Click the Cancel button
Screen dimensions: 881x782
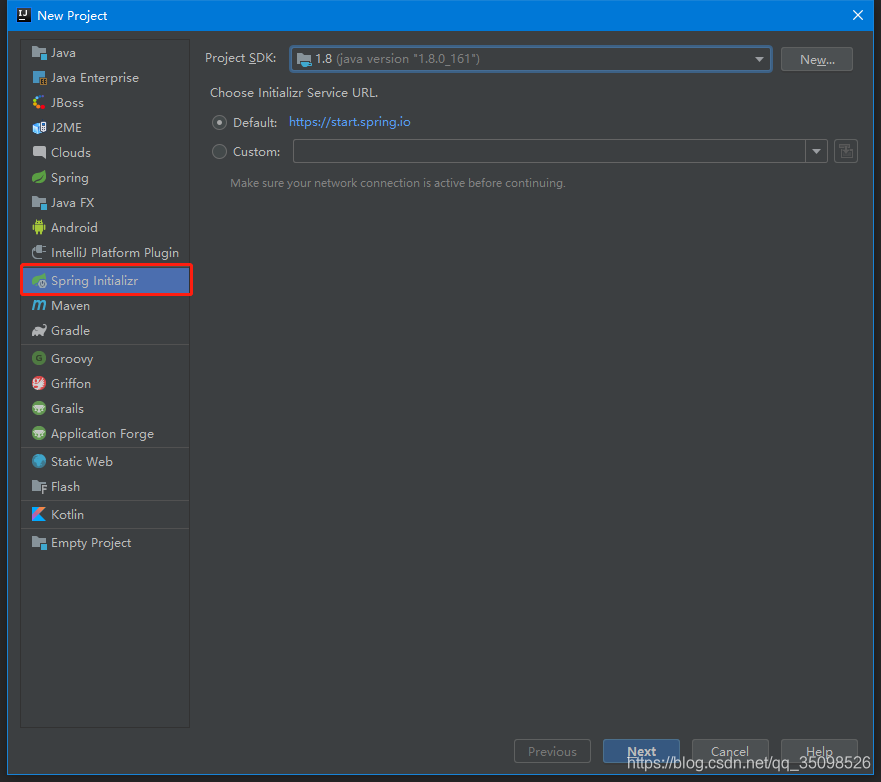click(730, 751)
